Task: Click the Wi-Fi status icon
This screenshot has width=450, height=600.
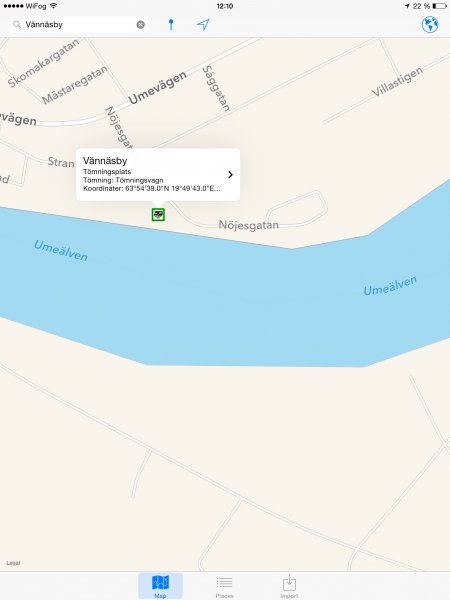Action: click(54, 6)
